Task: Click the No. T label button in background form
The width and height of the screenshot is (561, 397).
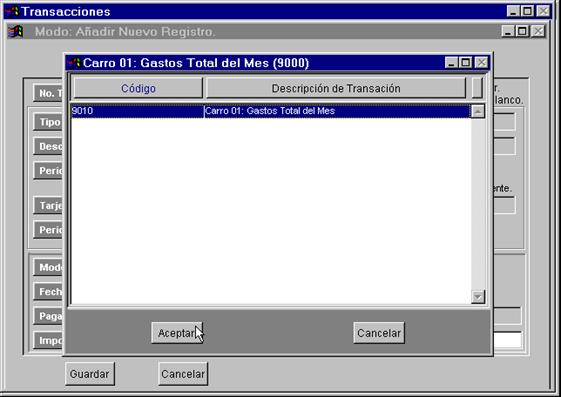Action: tap(48, 93)
